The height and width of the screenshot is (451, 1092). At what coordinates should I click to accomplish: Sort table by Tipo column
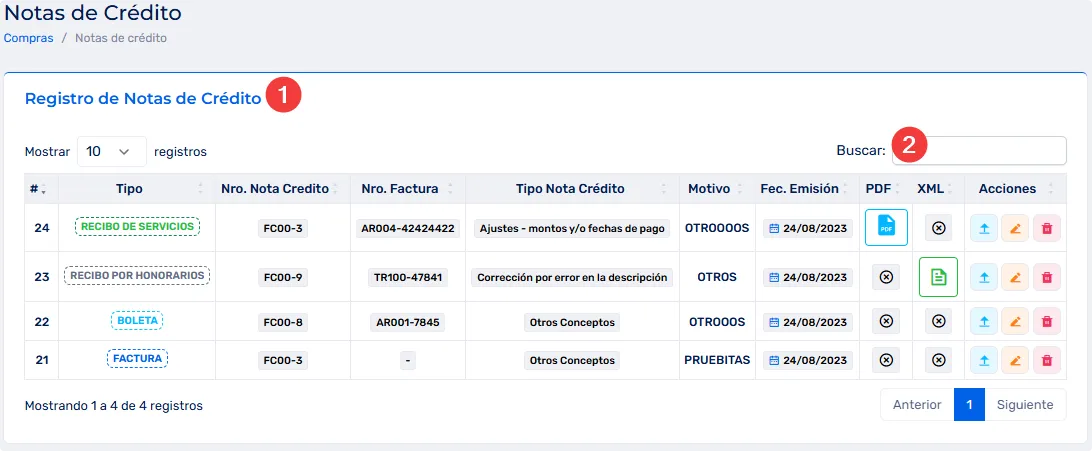(130, 189)
